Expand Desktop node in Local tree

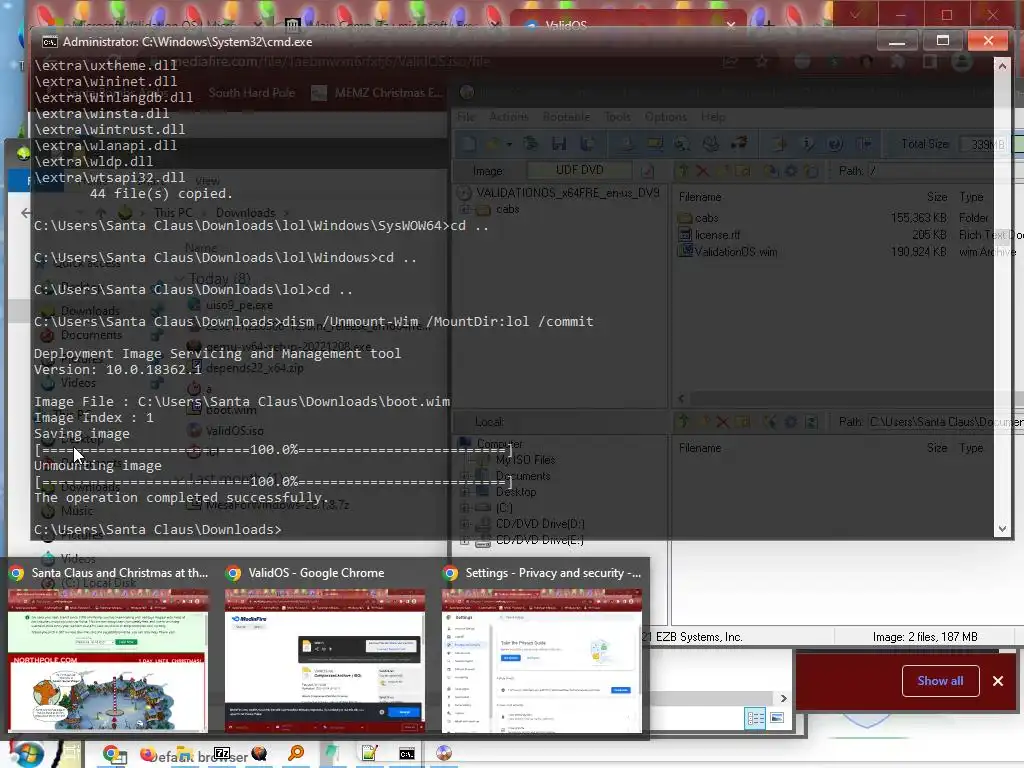click(465, 492)
